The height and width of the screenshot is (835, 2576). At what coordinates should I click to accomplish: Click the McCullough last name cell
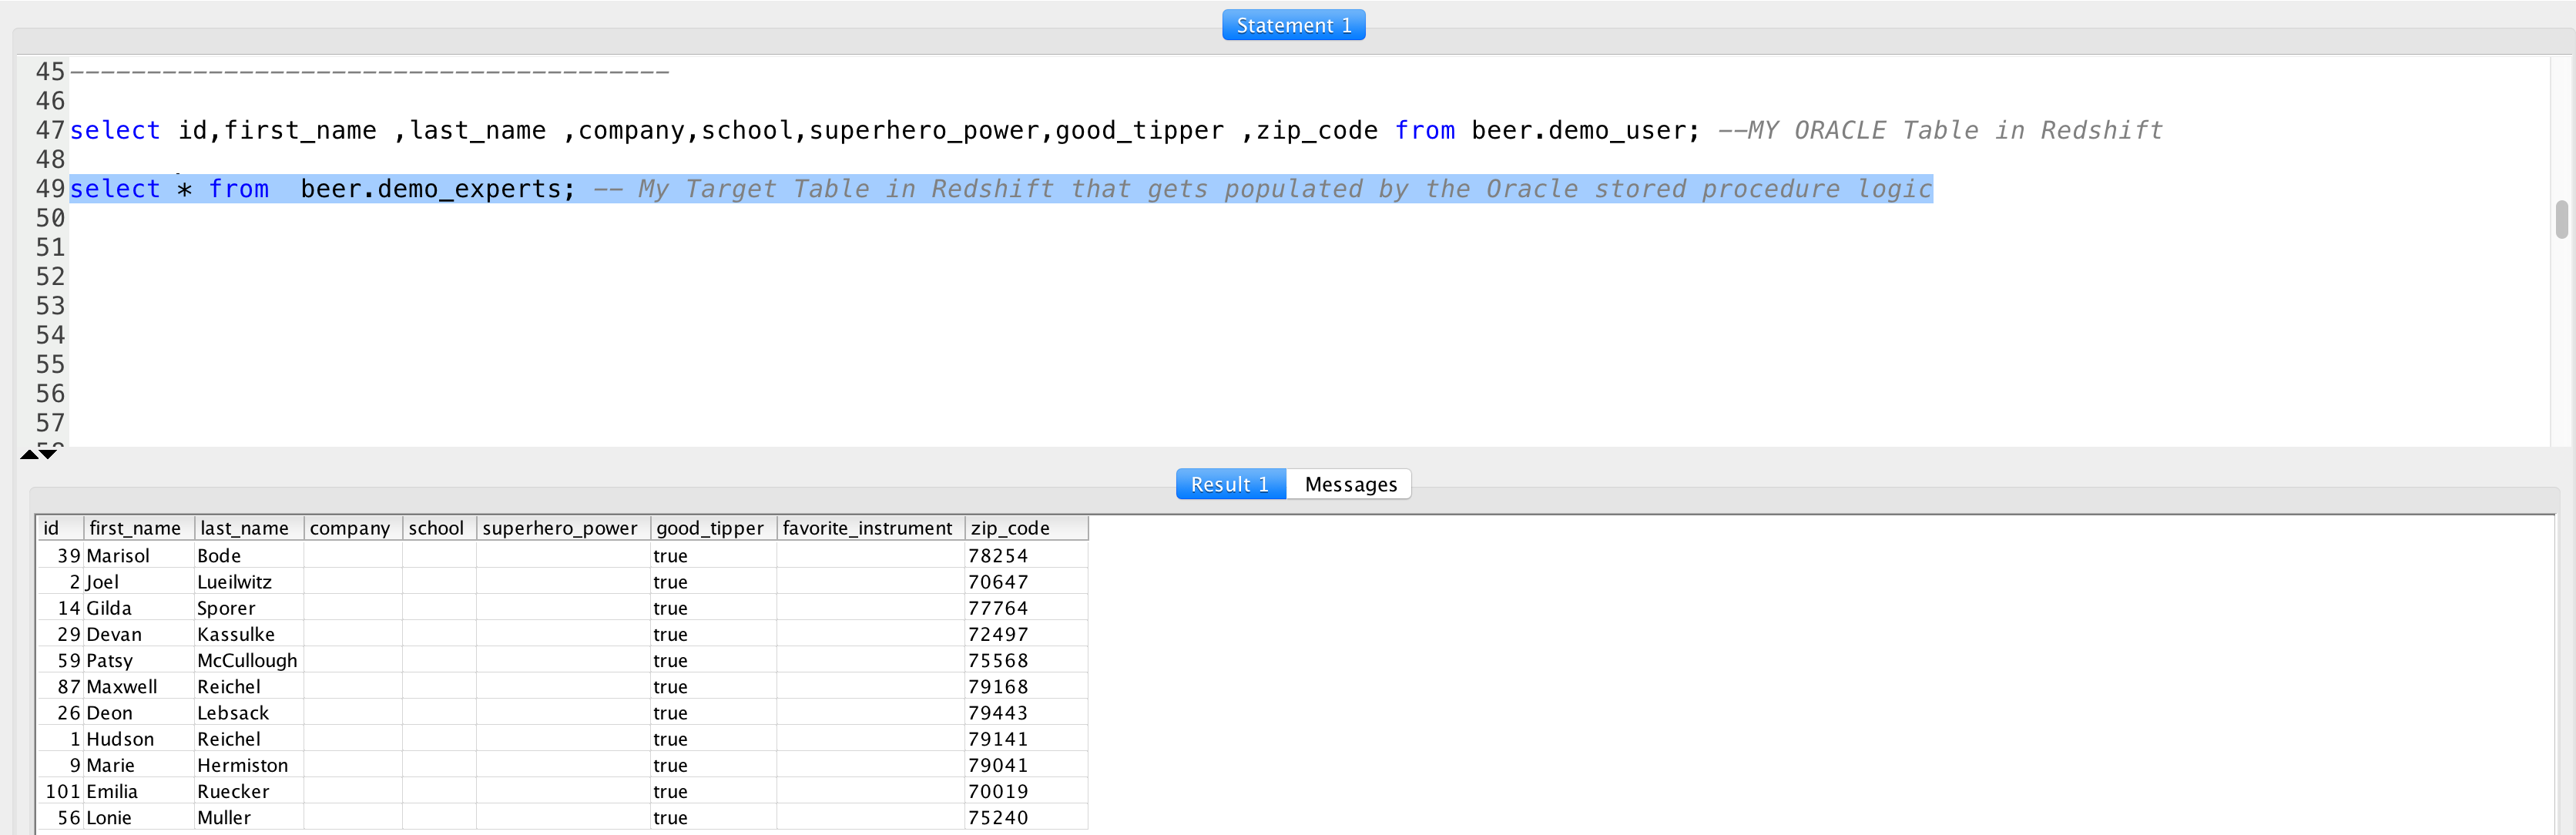point(247,660)
